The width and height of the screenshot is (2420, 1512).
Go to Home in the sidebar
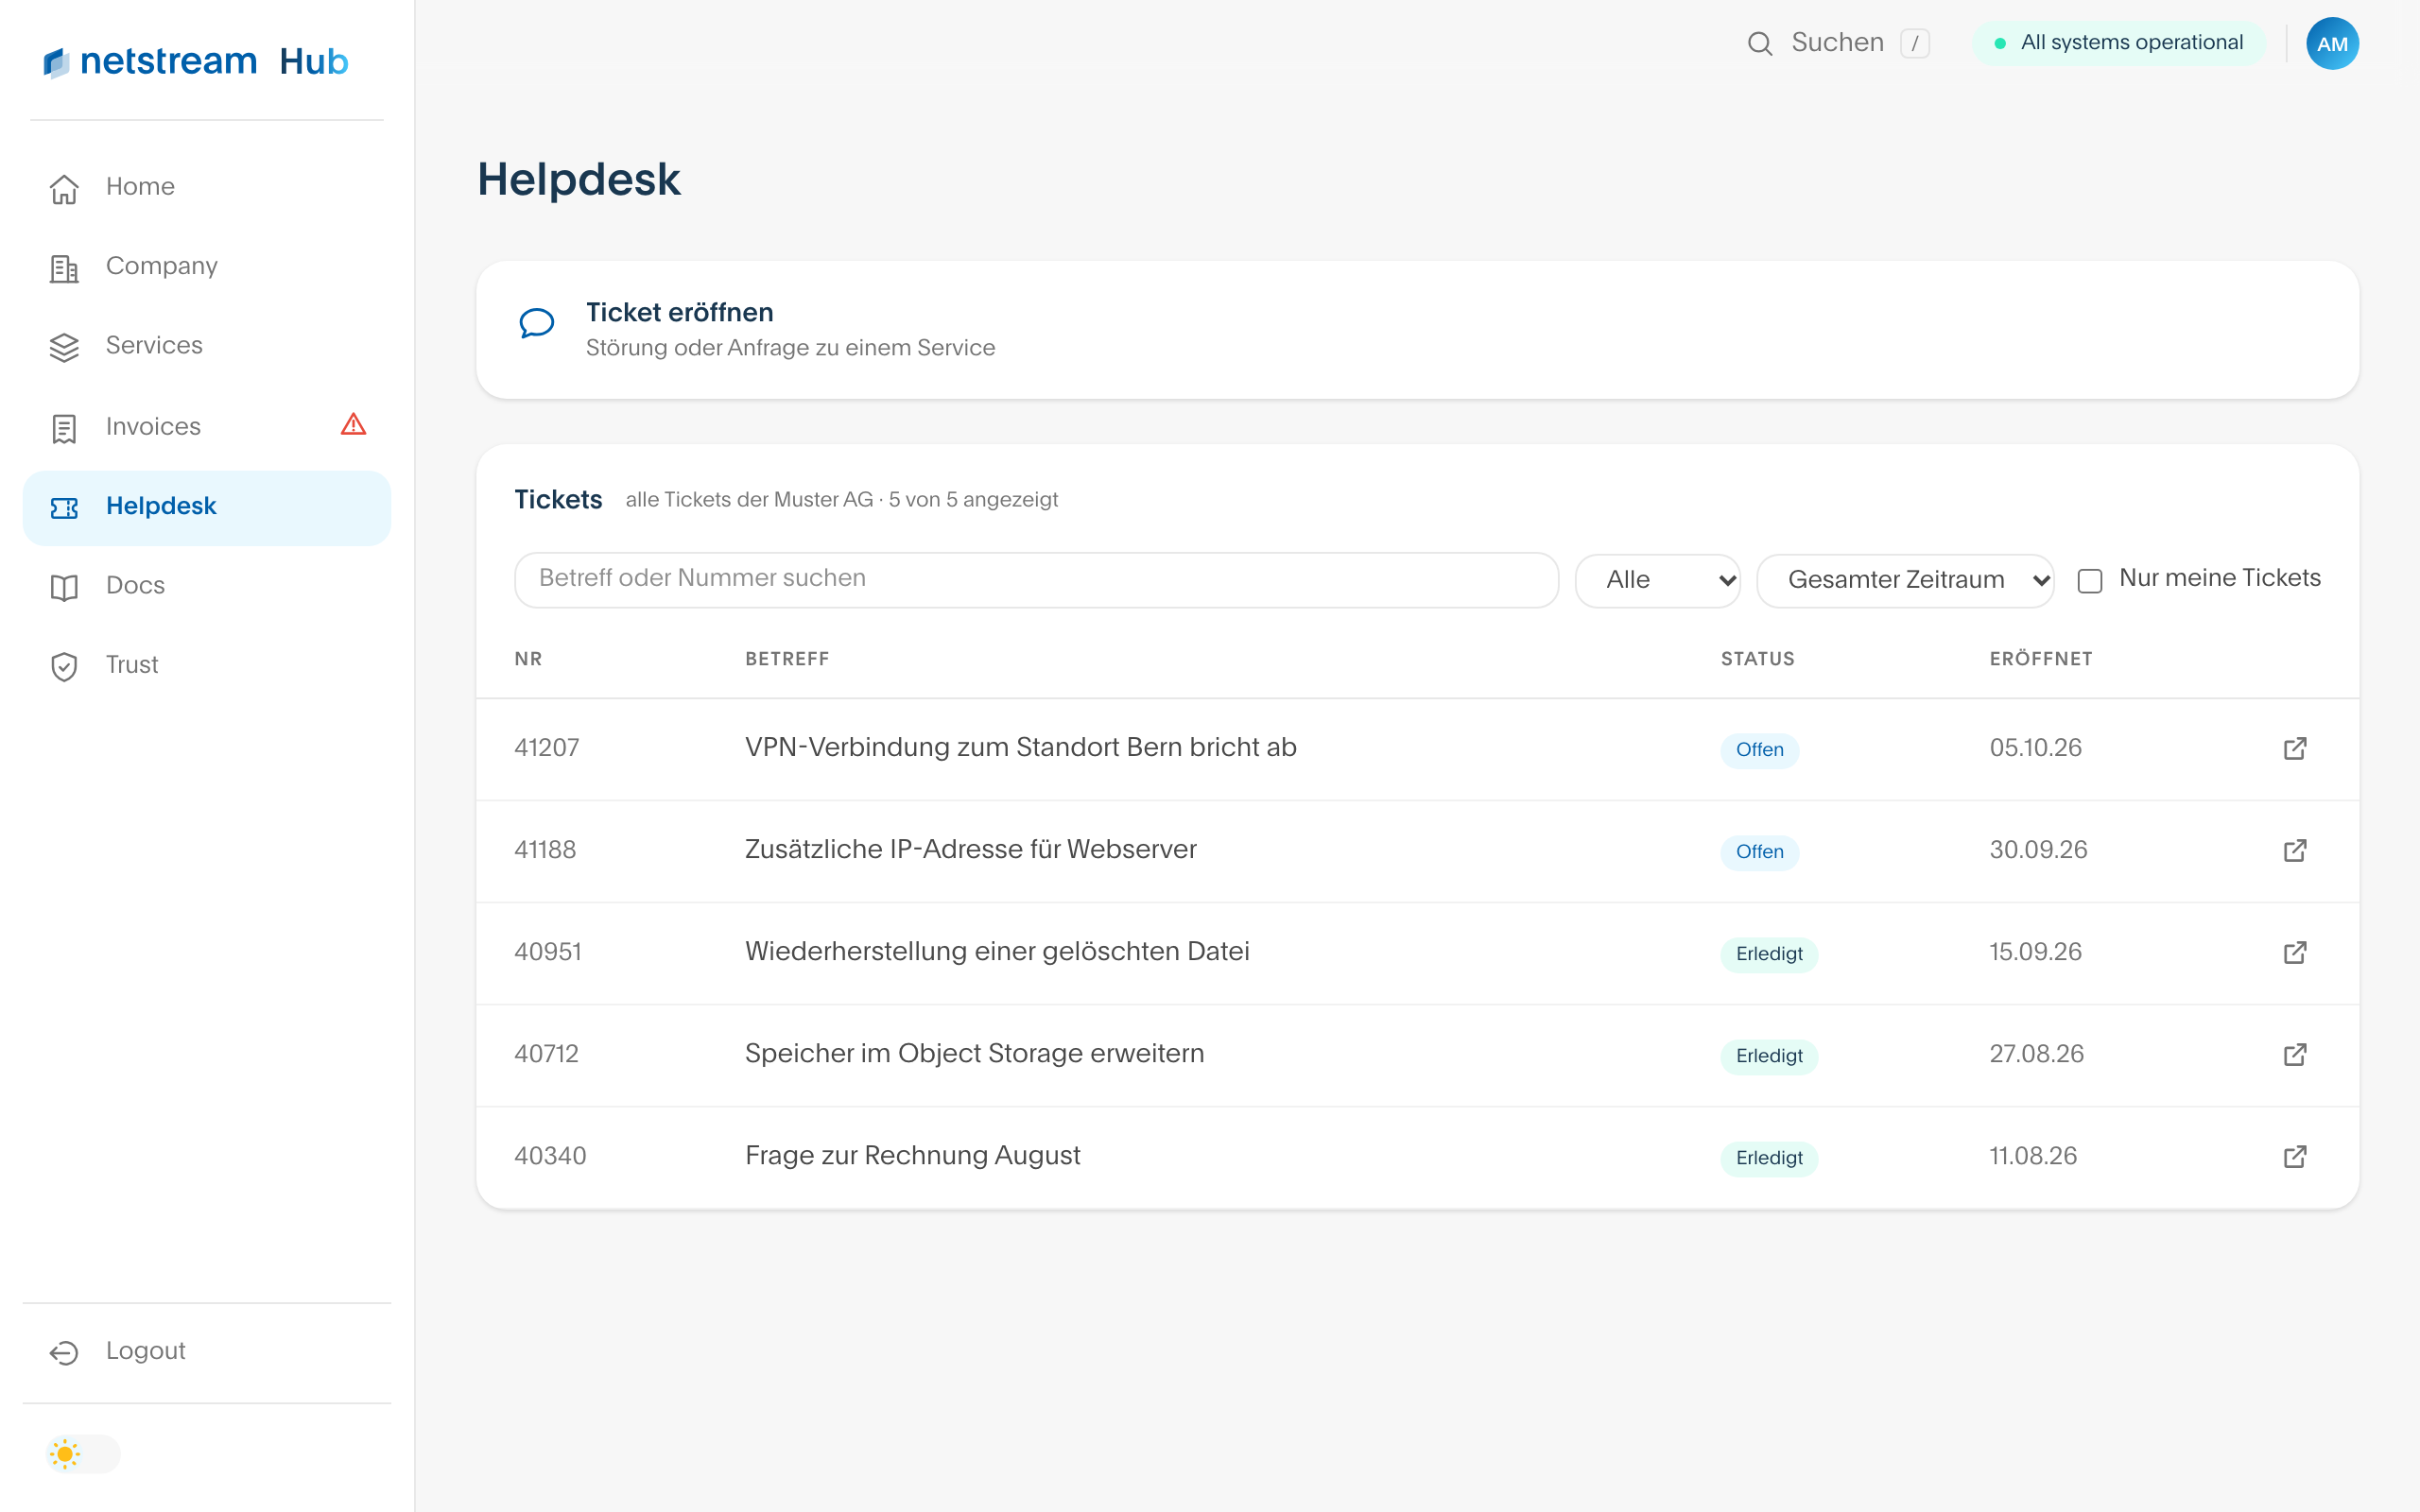click(x=207, y=187)
